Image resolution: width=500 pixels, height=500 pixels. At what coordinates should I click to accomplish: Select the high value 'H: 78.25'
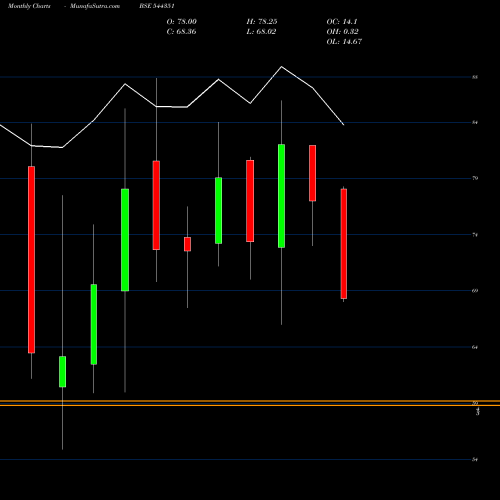(262, 22)
